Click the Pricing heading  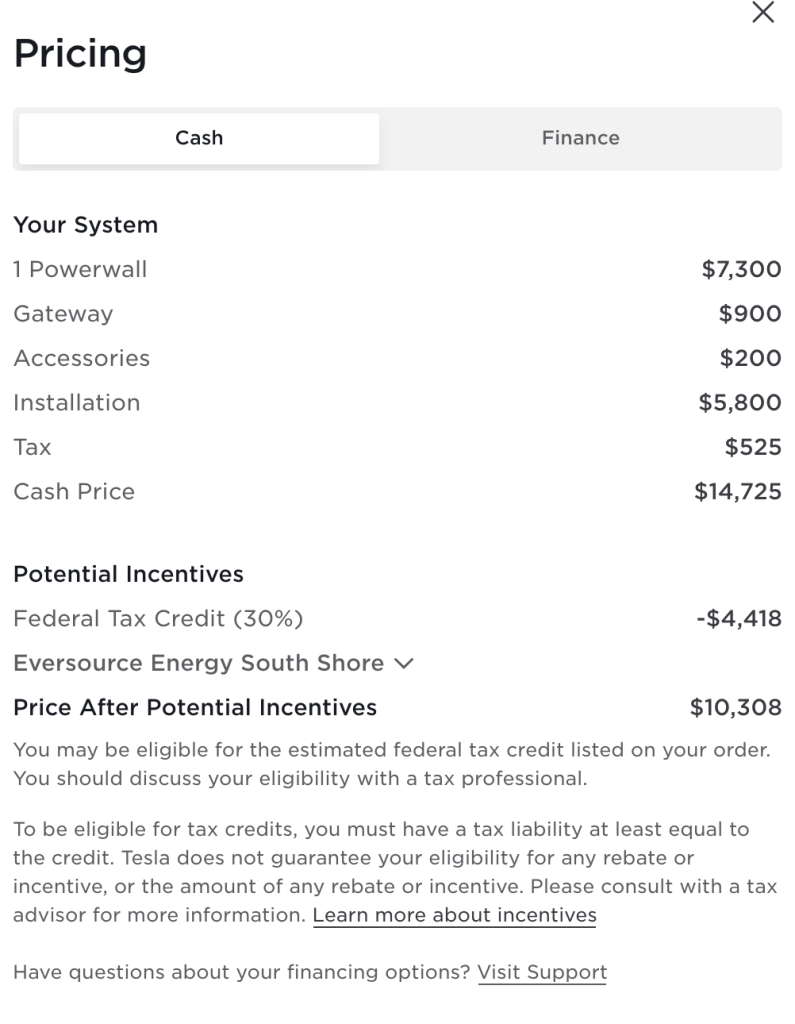[80, 53]
